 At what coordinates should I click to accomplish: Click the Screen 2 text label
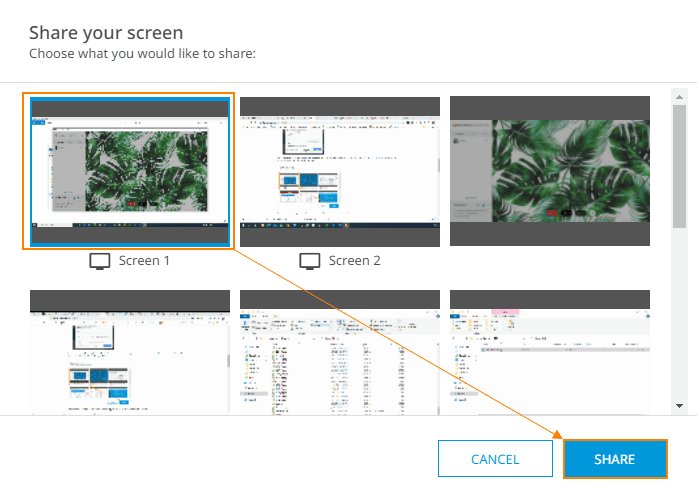[355, 261]
